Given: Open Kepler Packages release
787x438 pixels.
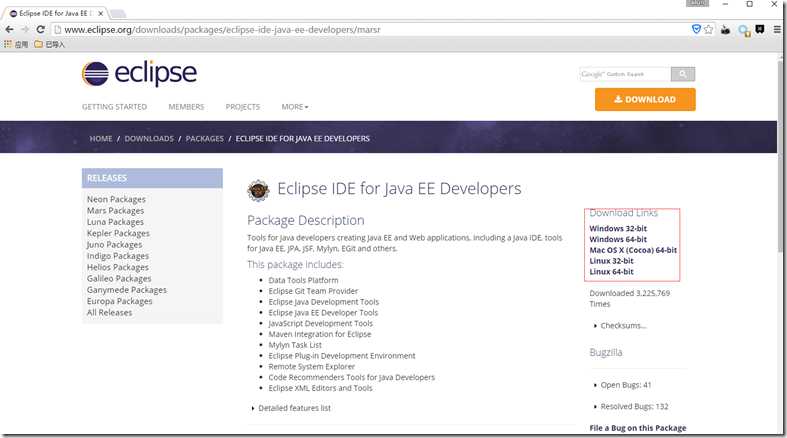Looking at the screenshot, I should (118, 233).
